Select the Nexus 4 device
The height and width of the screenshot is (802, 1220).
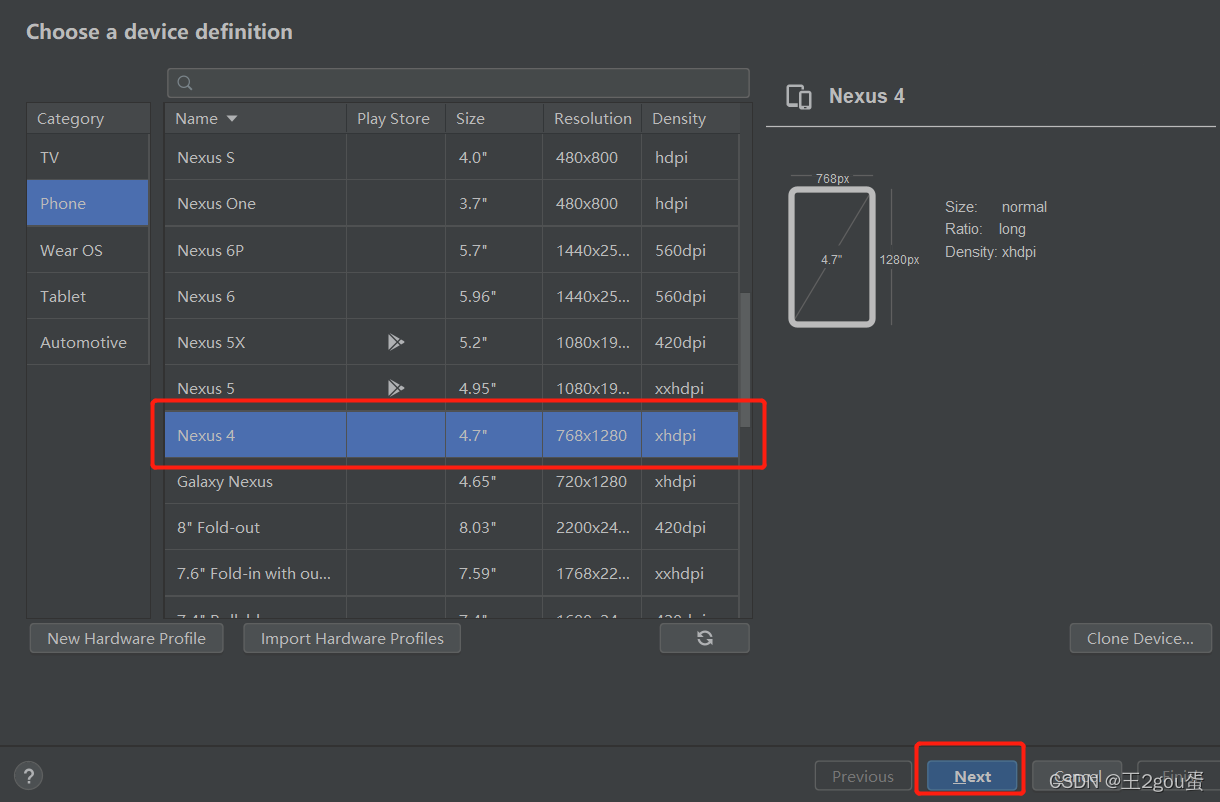(451, 435)
